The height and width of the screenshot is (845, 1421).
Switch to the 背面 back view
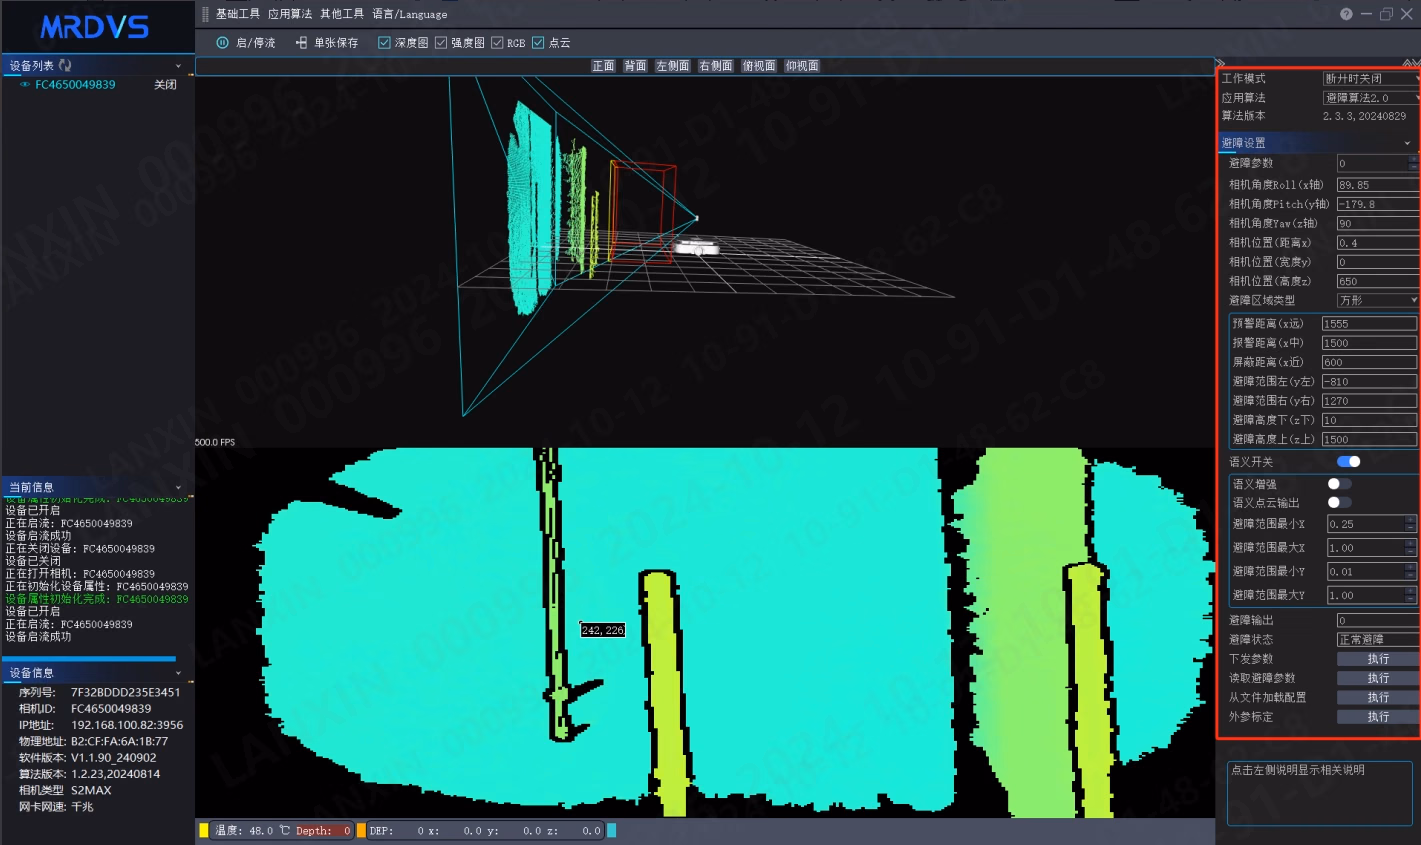[x=635, y=66]
